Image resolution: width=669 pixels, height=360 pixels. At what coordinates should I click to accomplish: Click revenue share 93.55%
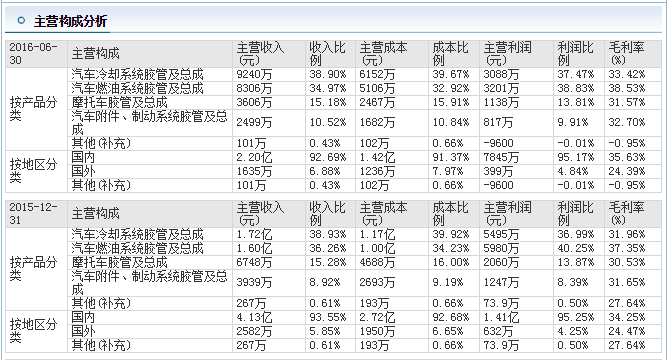328,317
